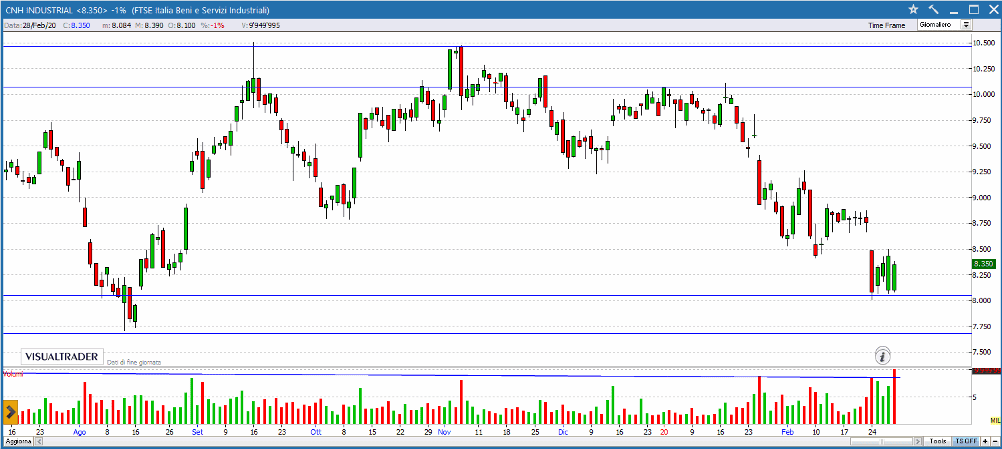Viewport: 1002px width, 449px height.
Task: Close the chart window
Action: tap(992, 9)
